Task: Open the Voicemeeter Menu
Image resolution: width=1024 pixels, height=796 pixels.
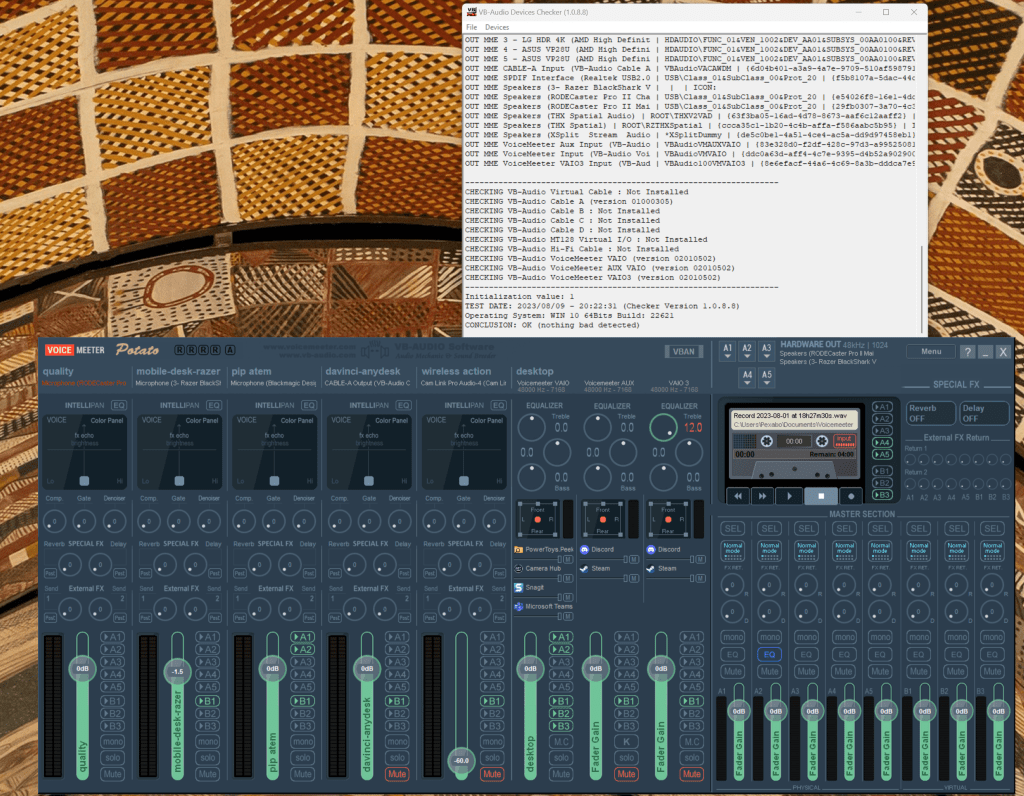Action: 931,351
